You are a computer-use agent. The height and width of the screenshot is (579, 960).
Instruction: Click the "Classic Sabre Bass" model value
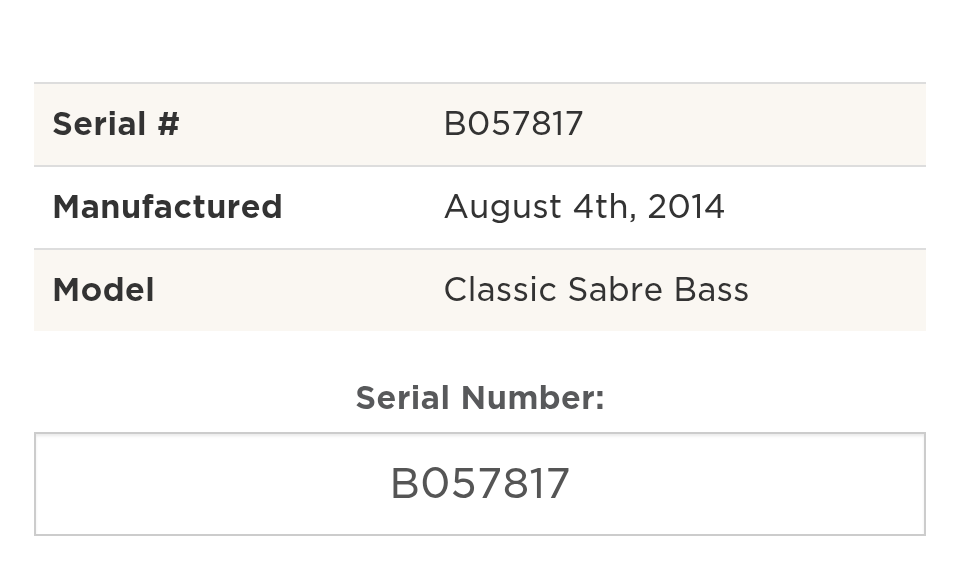click(x=596, y=290)
